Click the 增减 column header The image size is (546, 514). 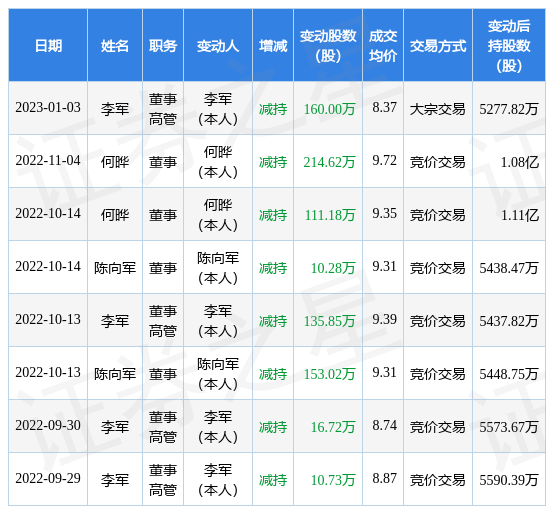tap(273, 46)
